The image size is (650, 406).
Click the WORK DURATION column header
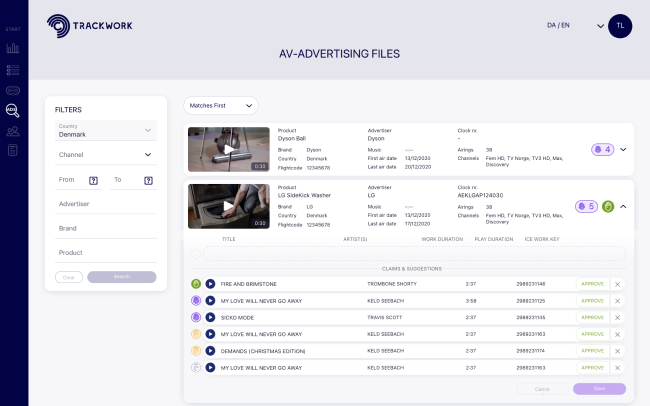tap(442, 239)
